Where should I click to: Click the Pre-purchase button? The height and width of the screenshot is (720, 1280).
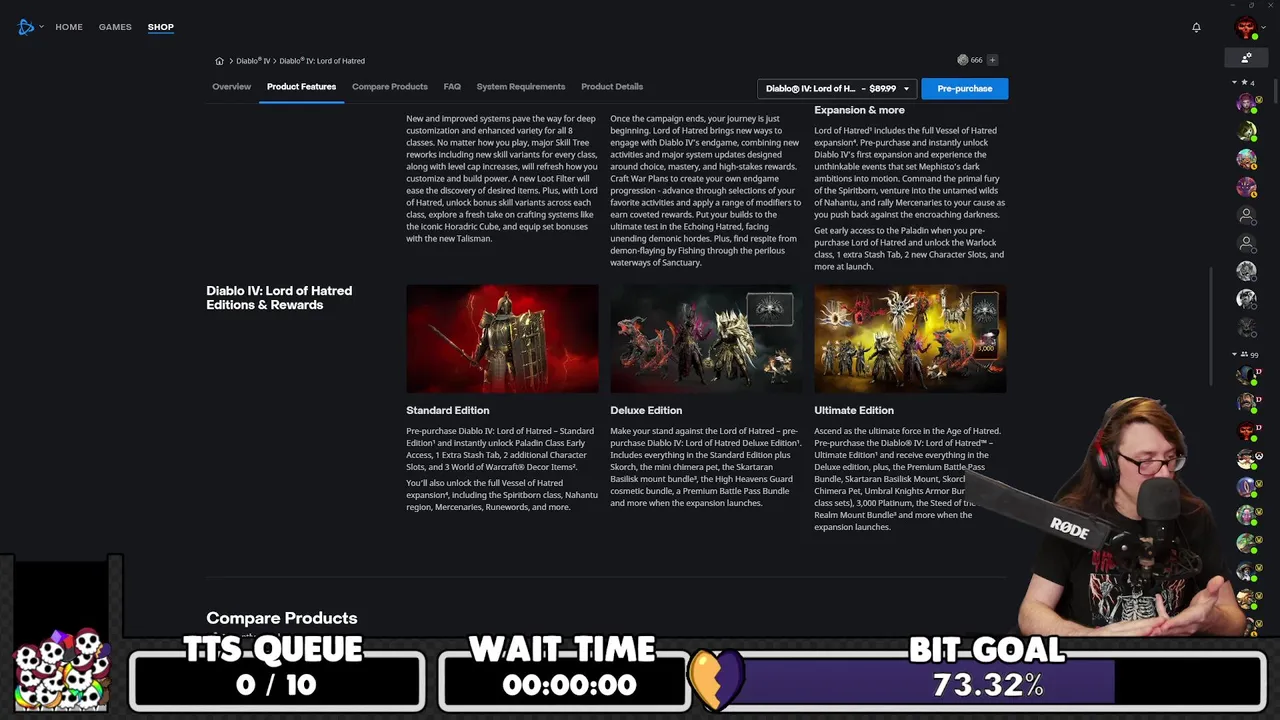[964, 89]
